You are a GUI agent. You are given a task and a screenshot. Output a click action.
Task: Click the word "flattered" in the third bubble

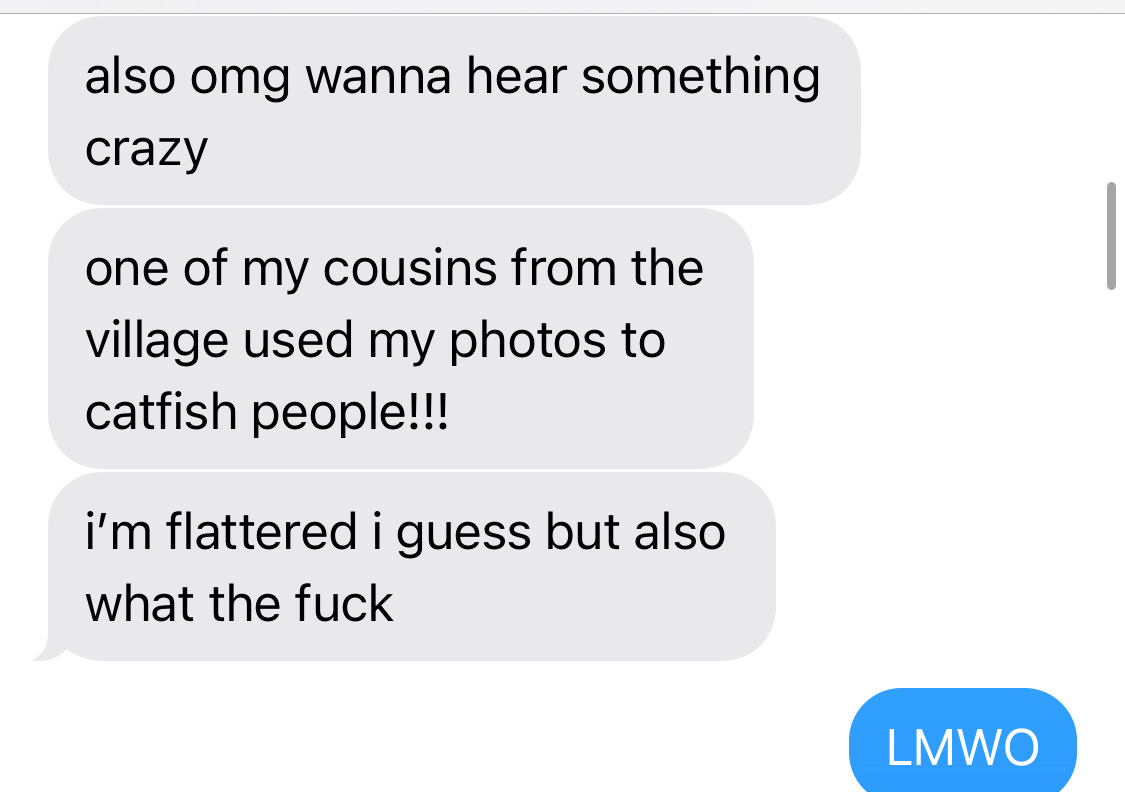(x=261, y=532)
